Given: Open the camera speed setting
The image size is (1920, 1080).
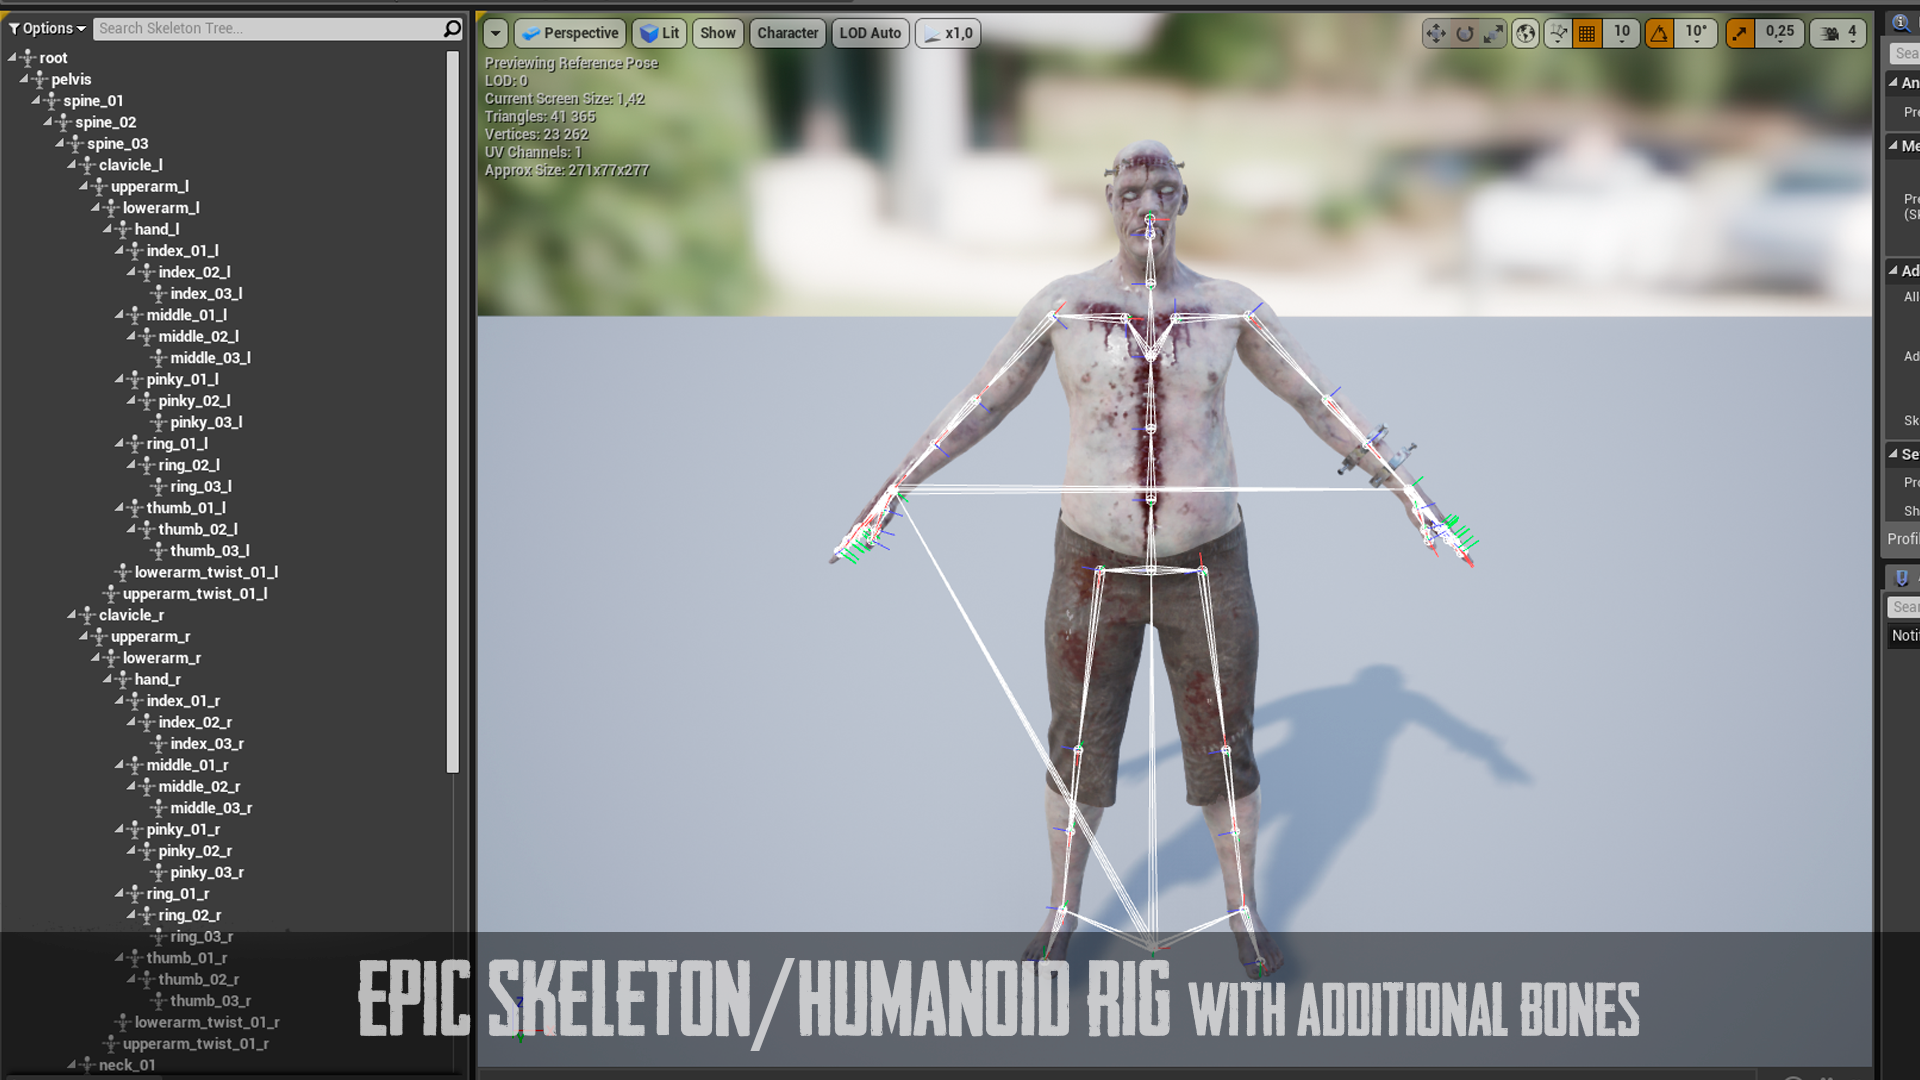Looking at the screenshot, I should pos(1840,33).
